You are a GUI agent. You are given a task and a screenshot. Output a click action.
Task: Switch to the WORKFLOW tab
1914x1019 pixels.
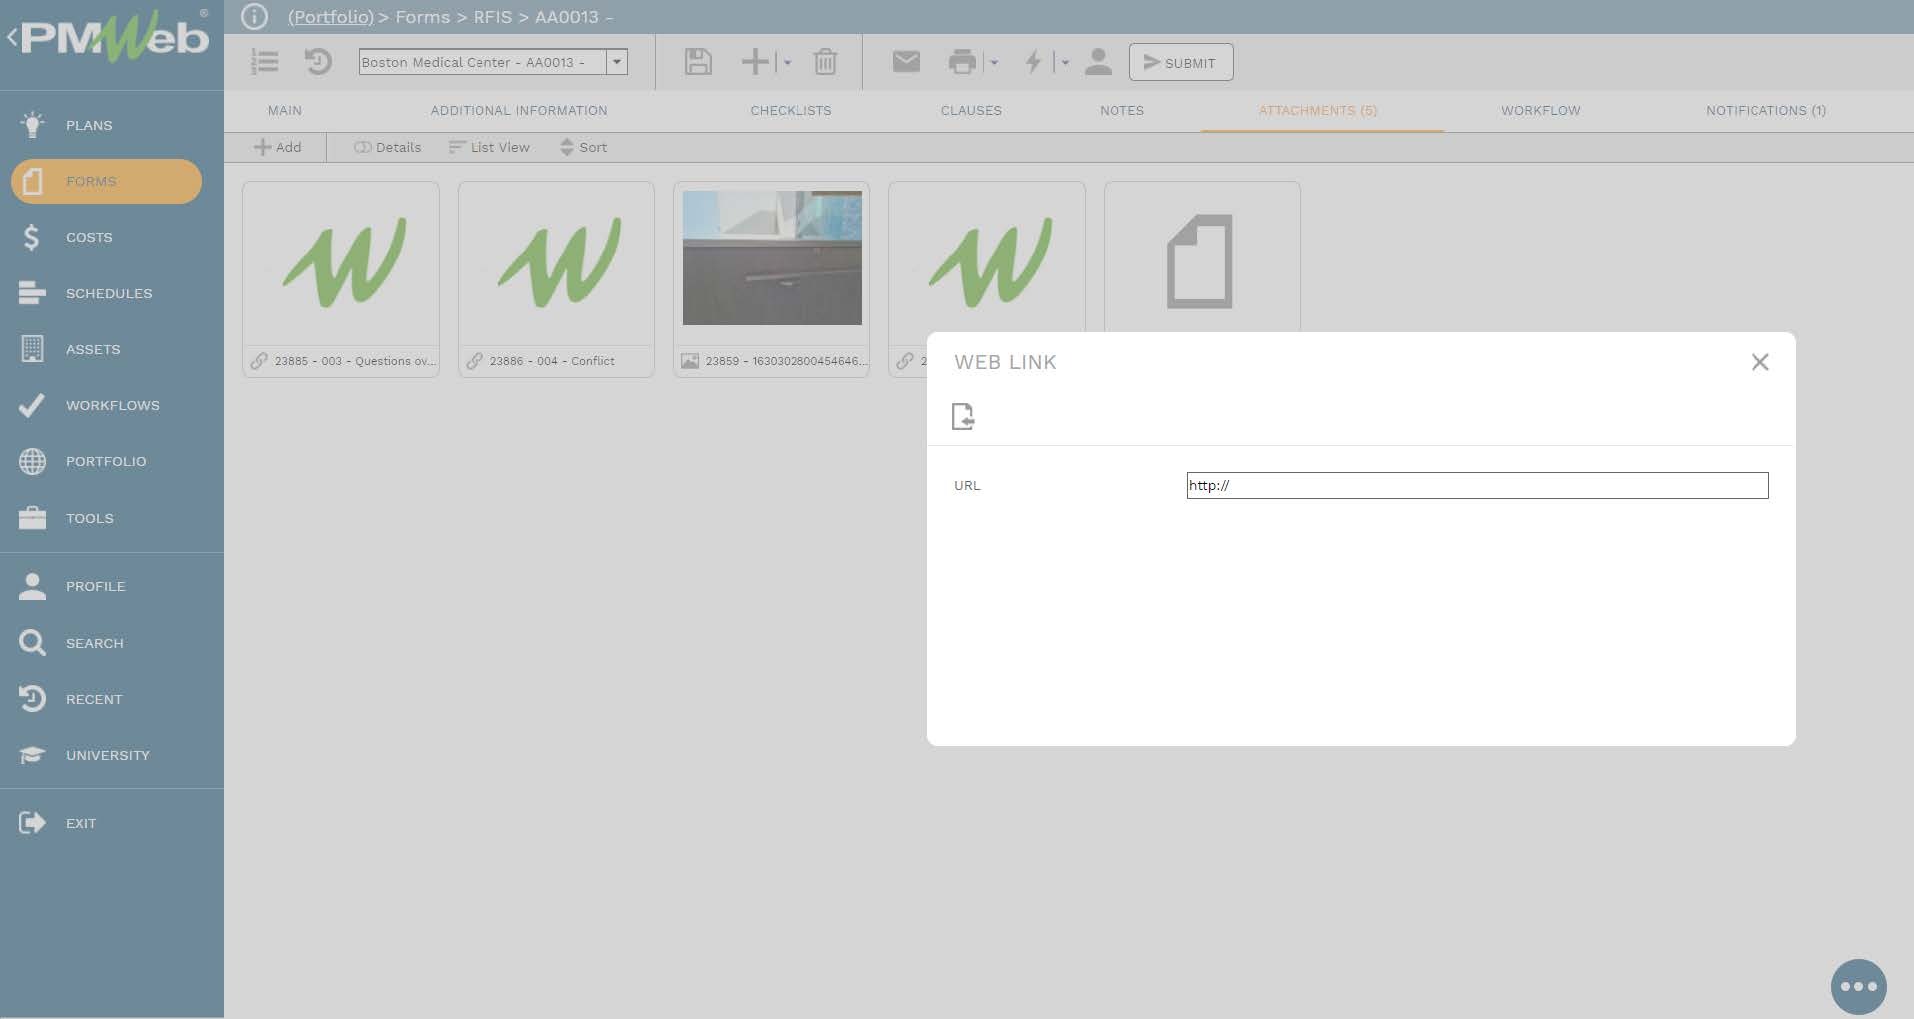click(1541, 110)
